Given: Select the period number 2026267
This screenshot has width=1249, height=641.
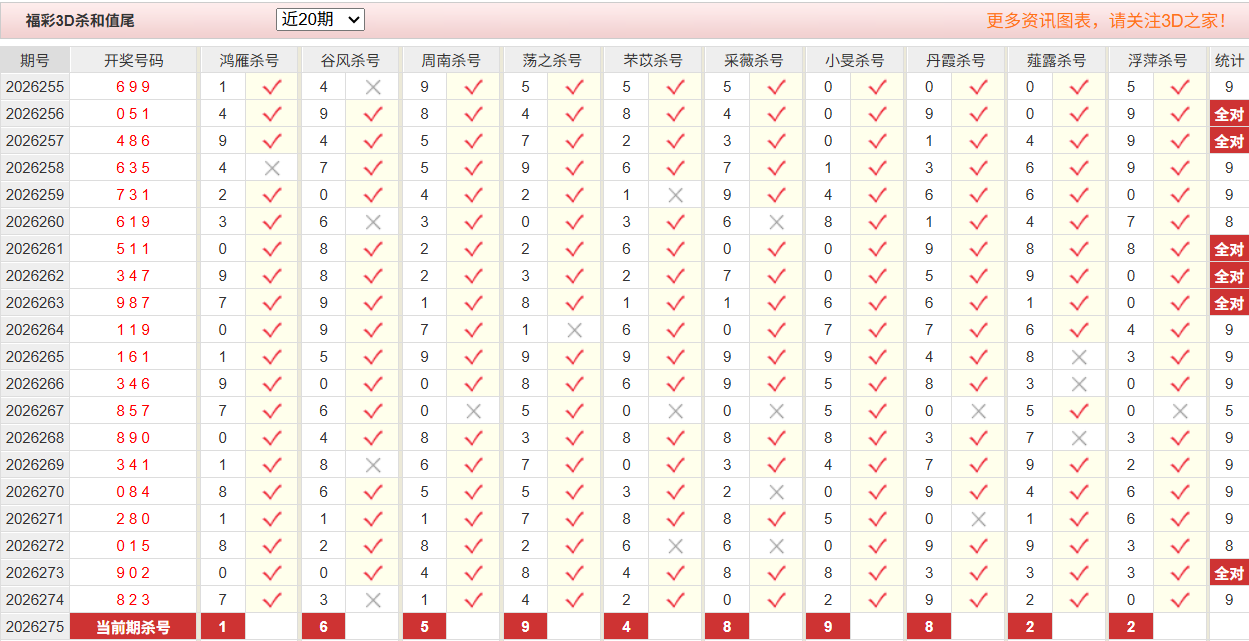Looking at the screenshot, I should pos(35,411).
